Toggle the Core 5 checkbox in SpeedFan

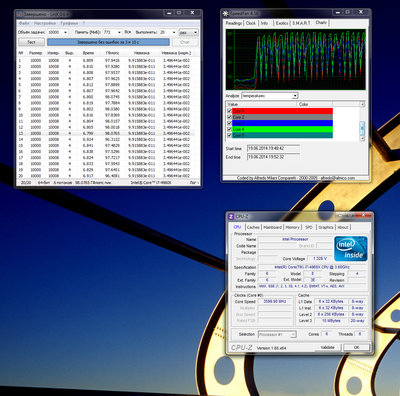(229, 135)
